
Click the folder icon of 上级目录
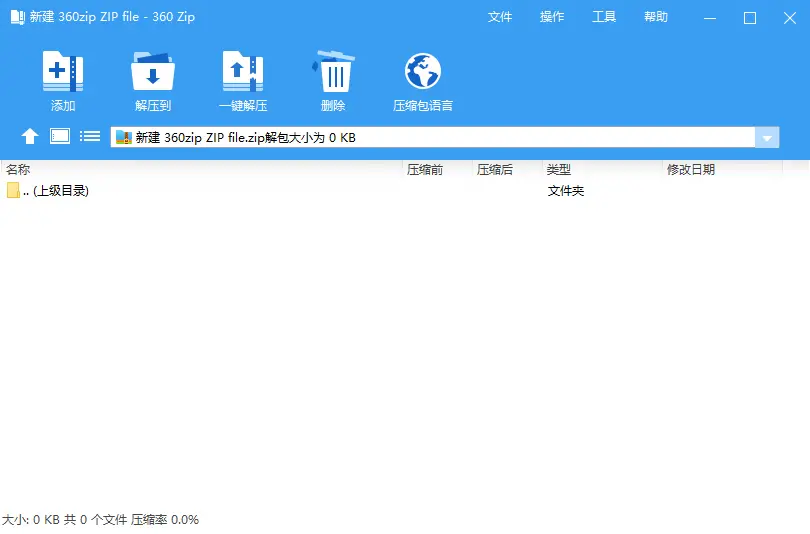click(x=13, y=190)
